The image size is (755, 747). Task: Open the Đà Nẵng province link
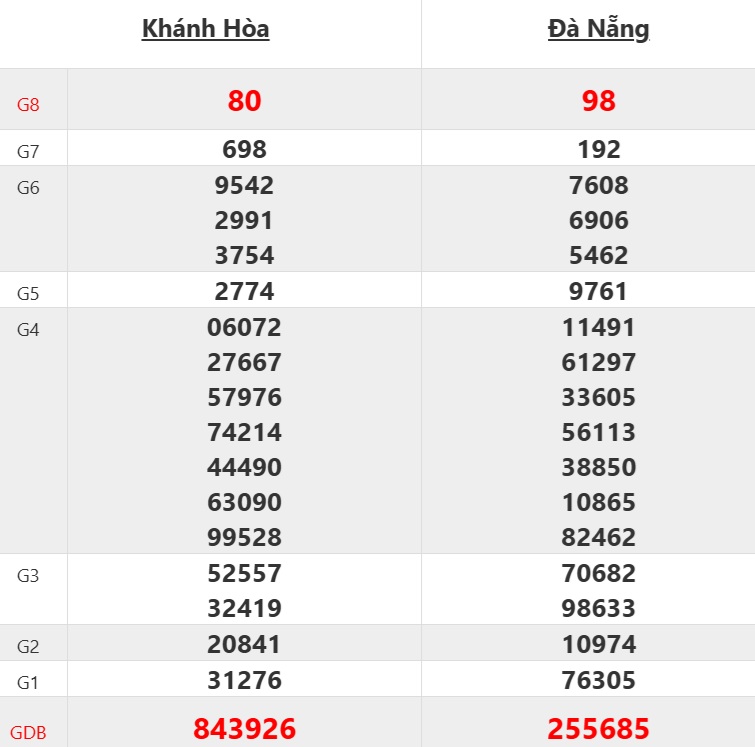point(598,29)
